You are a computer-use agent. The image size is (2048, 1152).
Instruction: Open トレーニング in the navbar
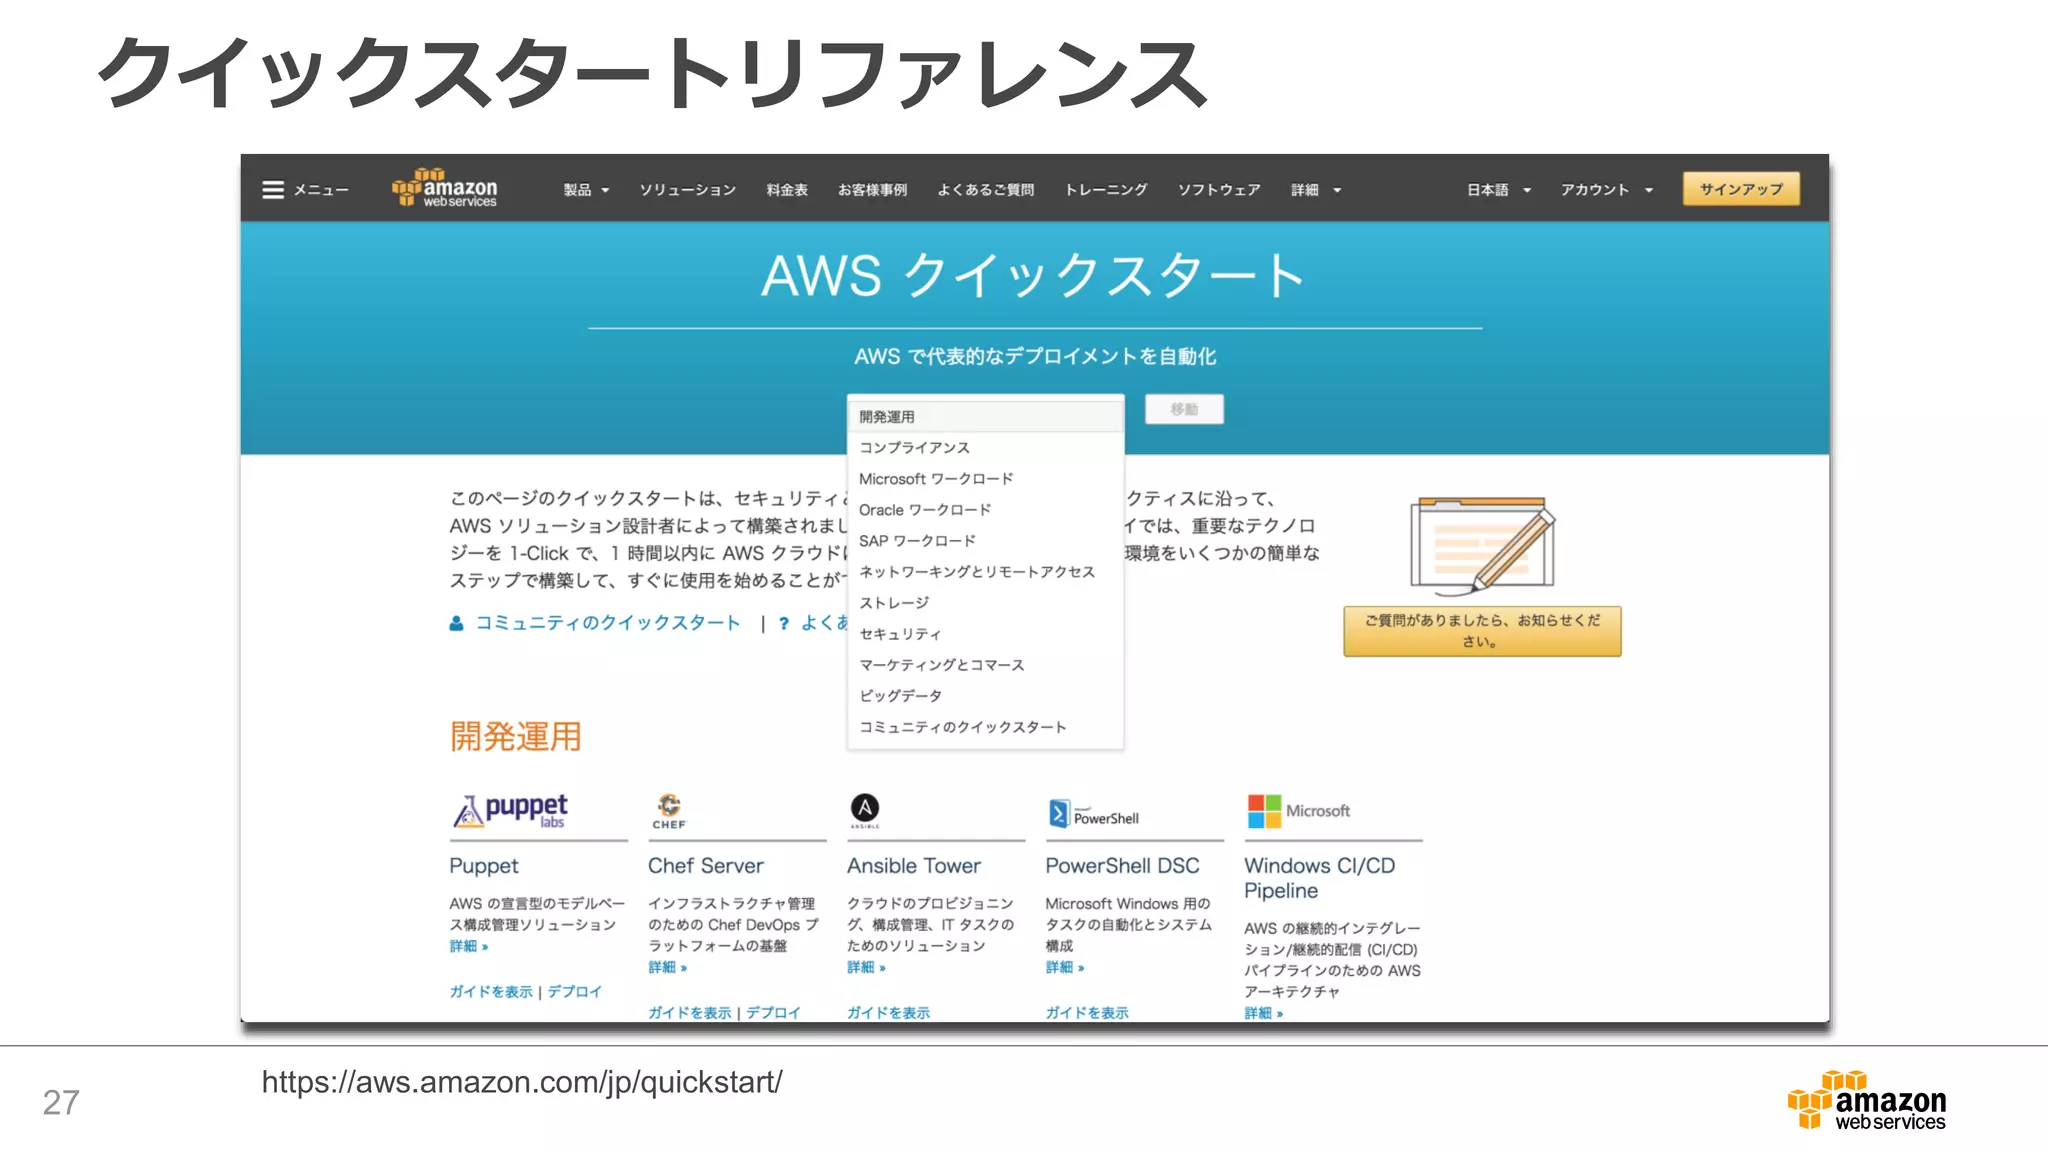pos(1105,190)
